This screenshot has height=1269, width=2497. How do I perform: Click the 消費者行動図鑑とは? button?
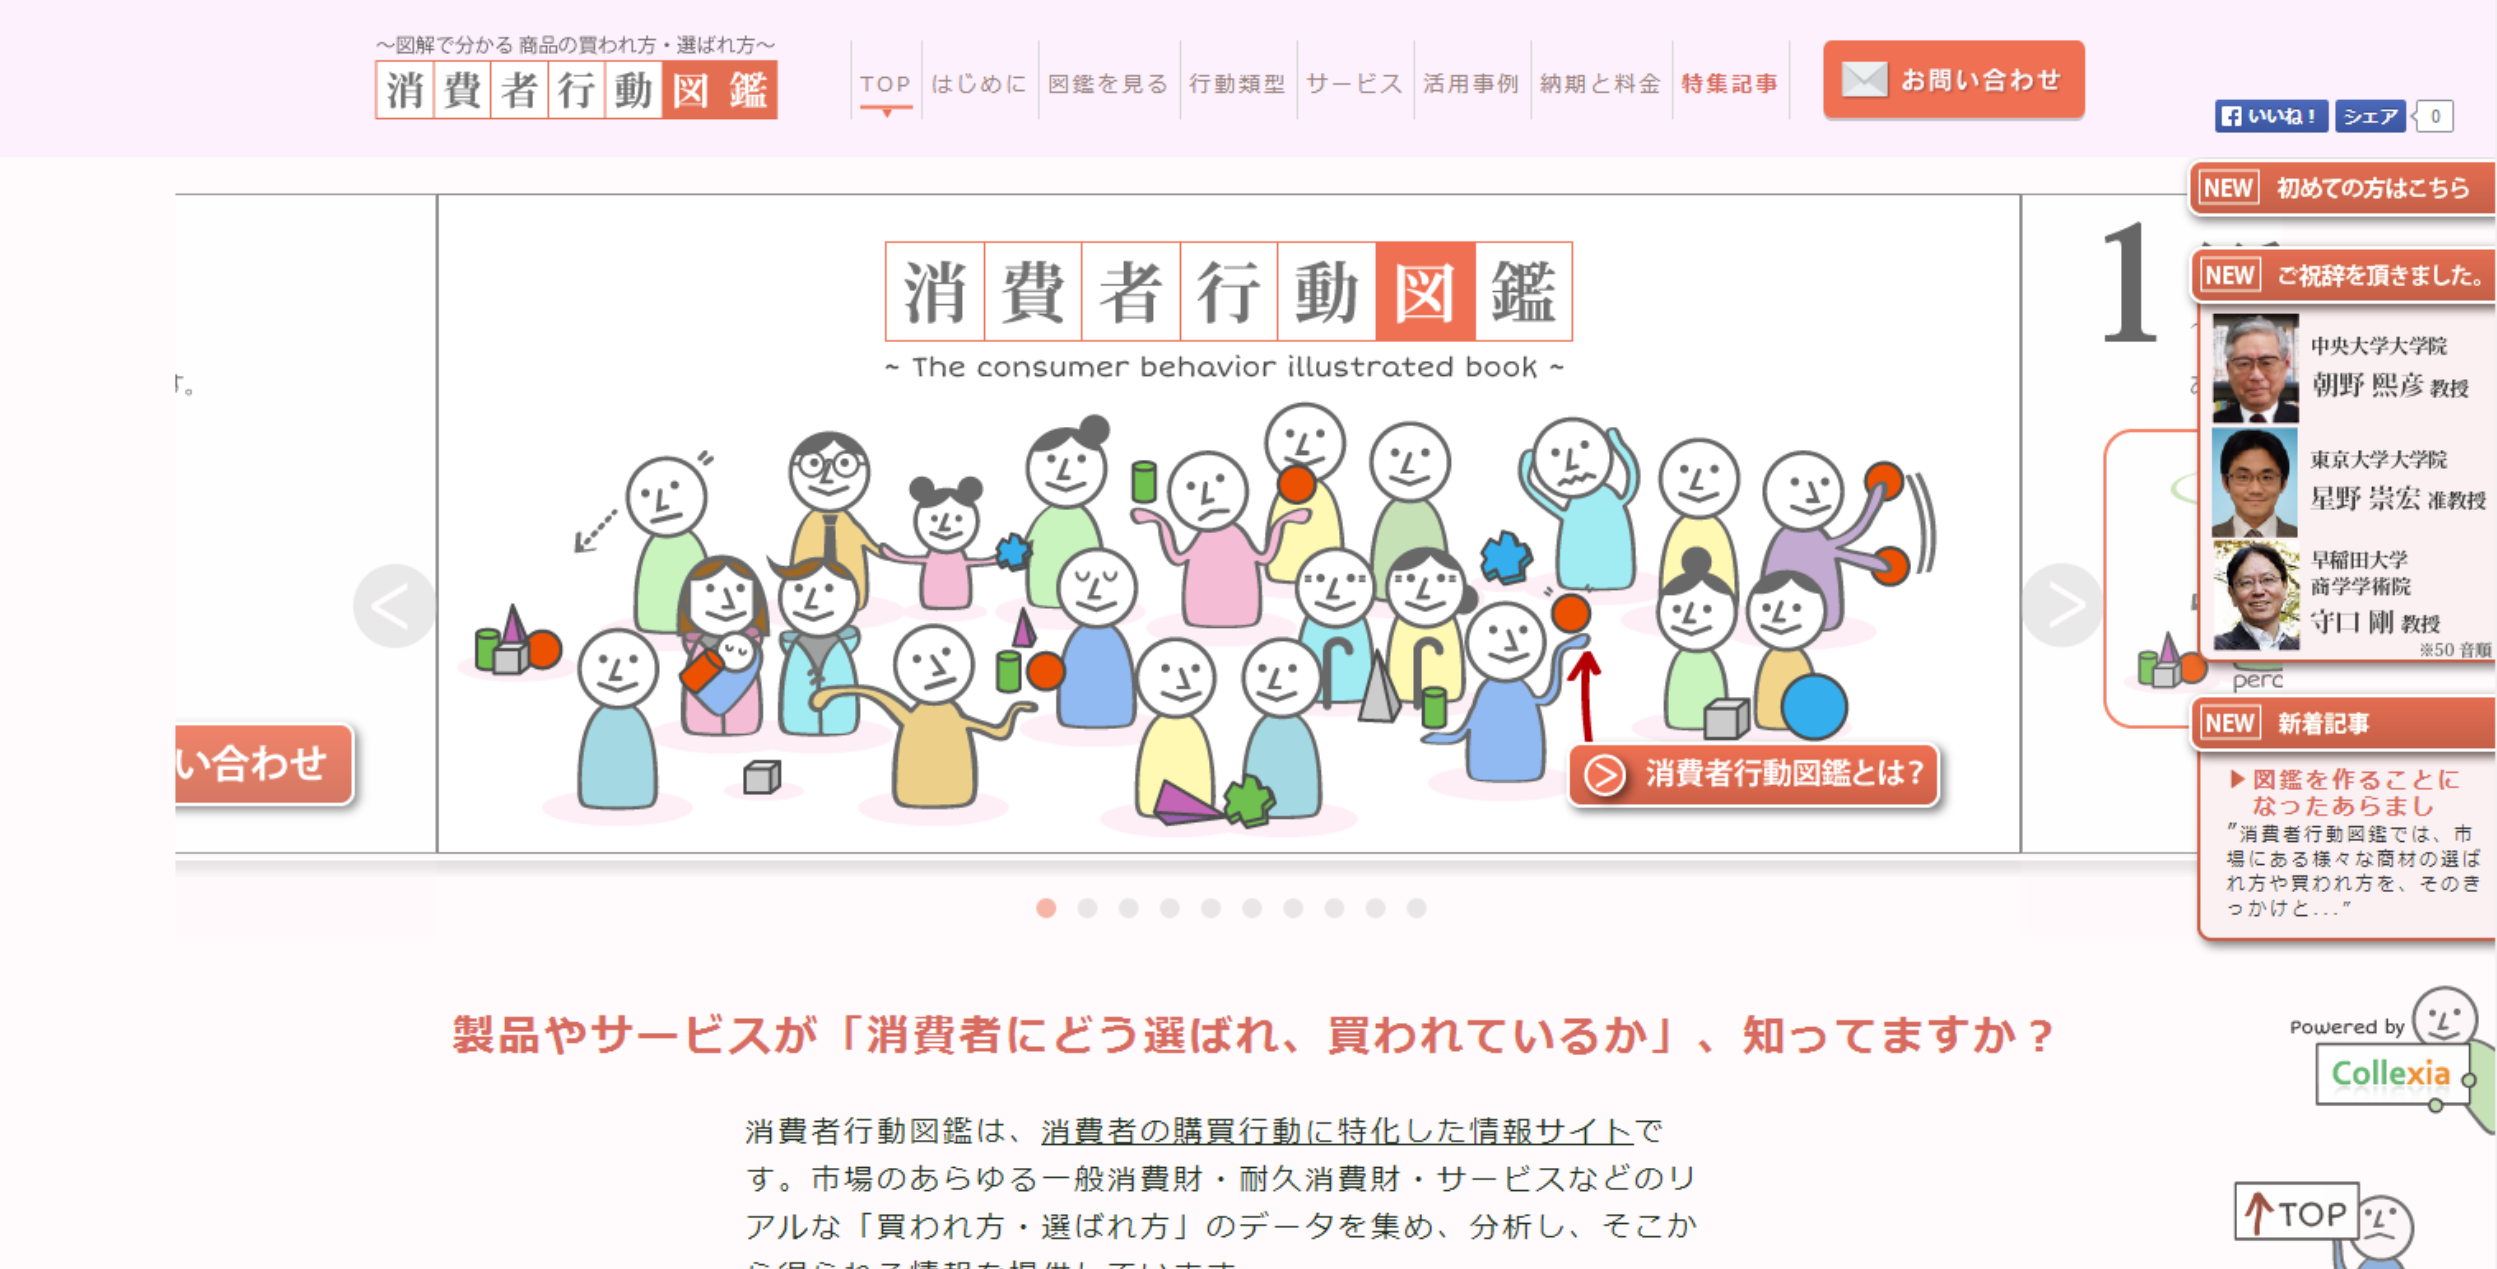click(x=1754, y=773)
